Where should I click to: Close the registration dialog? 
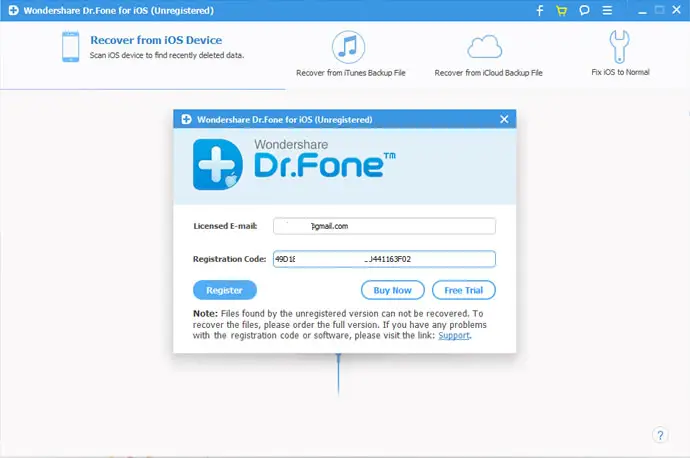tap(504, 119)
